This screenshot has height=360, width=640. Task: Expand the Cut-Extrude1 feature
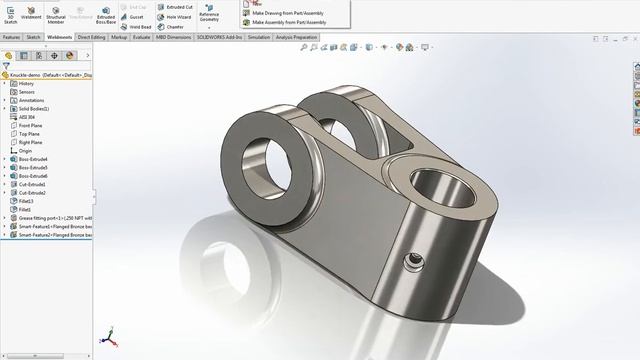point(5,184)
